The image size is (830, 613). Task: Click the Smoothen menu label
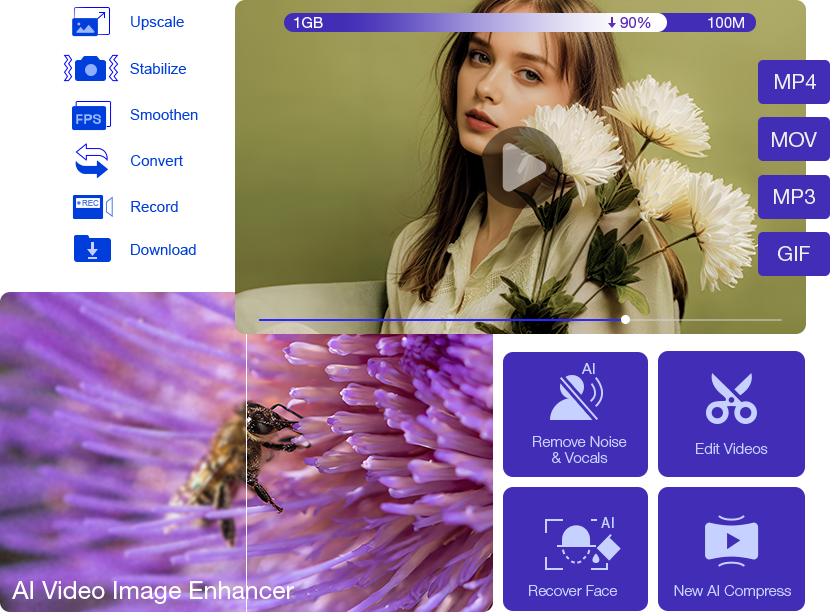pos(164,115)
